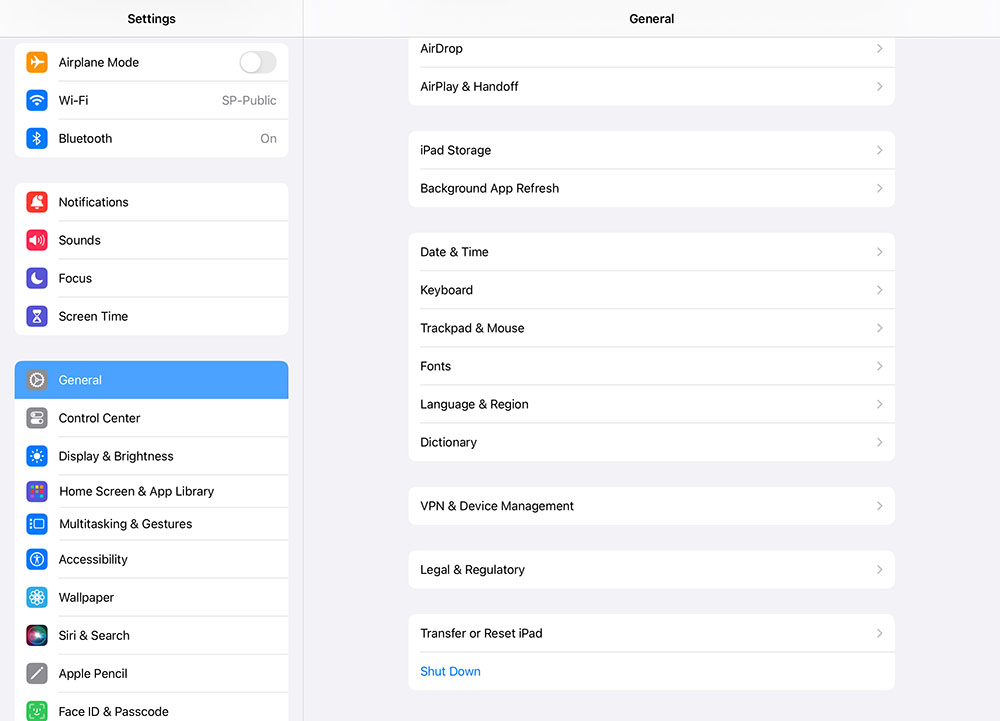The height and width of the screenshot is (721, 1000).
Task: Open the Screen Time settings label
Action: (x=93, y=316)
